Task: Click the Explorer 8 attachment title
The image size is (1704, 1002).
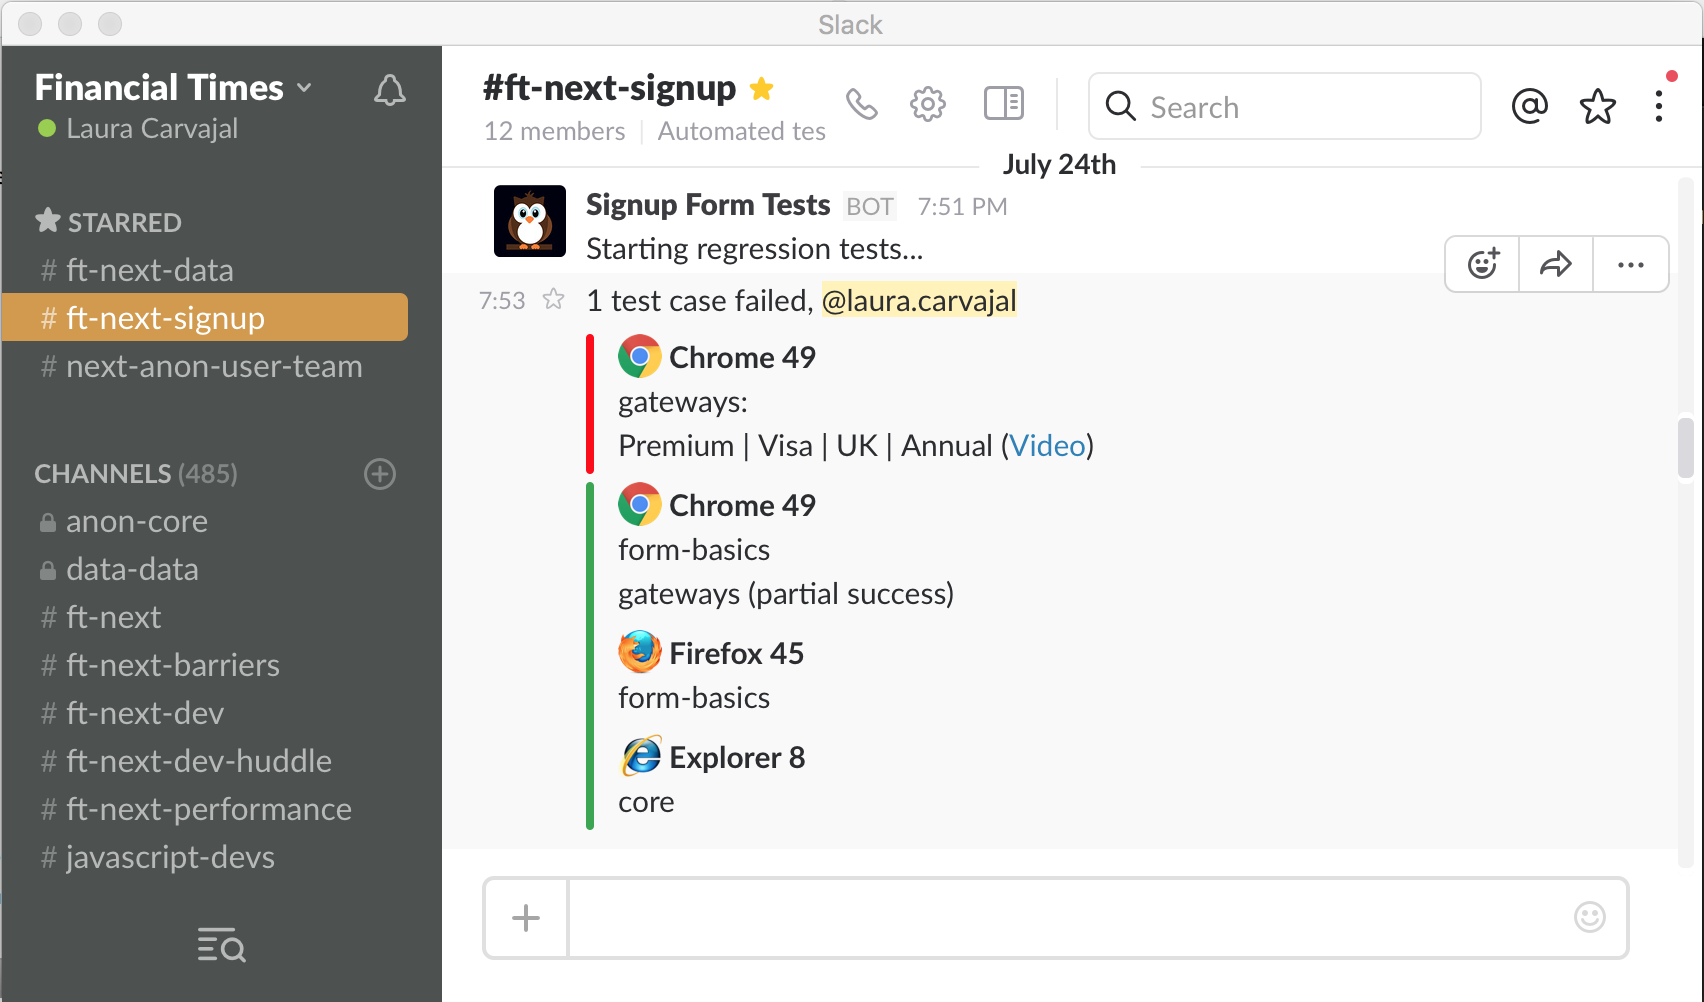Action: pos(737,757)
